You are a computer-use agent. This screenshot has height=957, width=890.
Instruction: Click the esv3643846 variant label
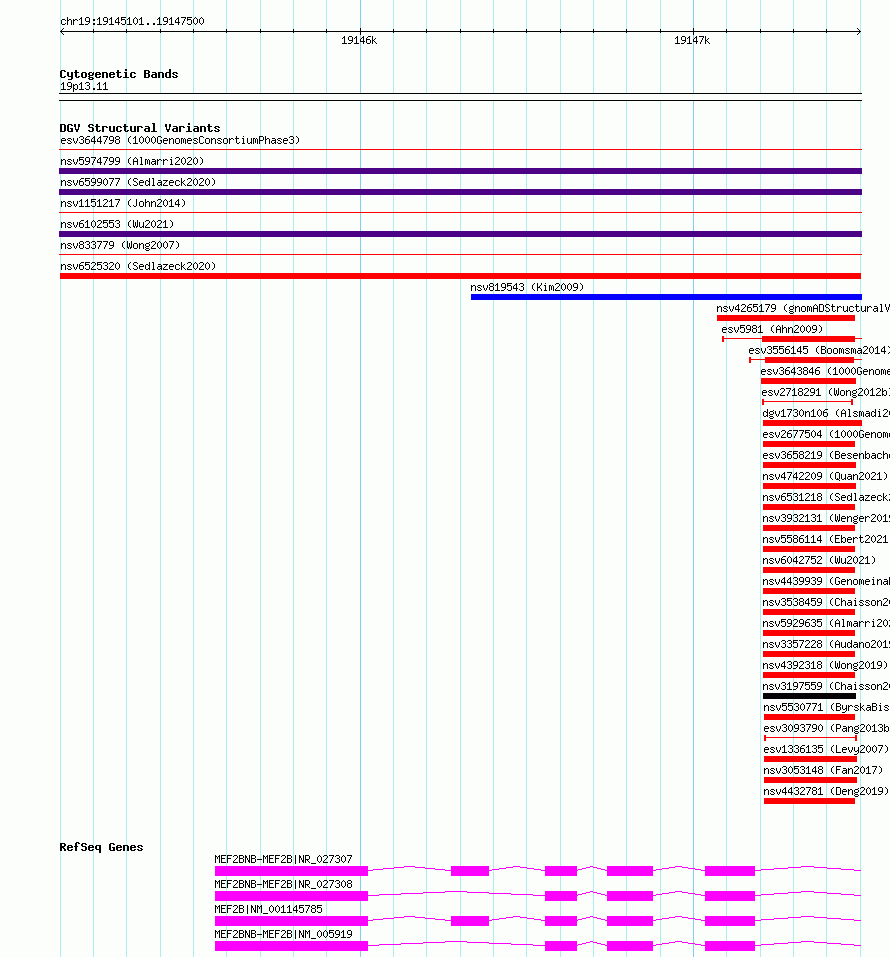tap(825, 371)
